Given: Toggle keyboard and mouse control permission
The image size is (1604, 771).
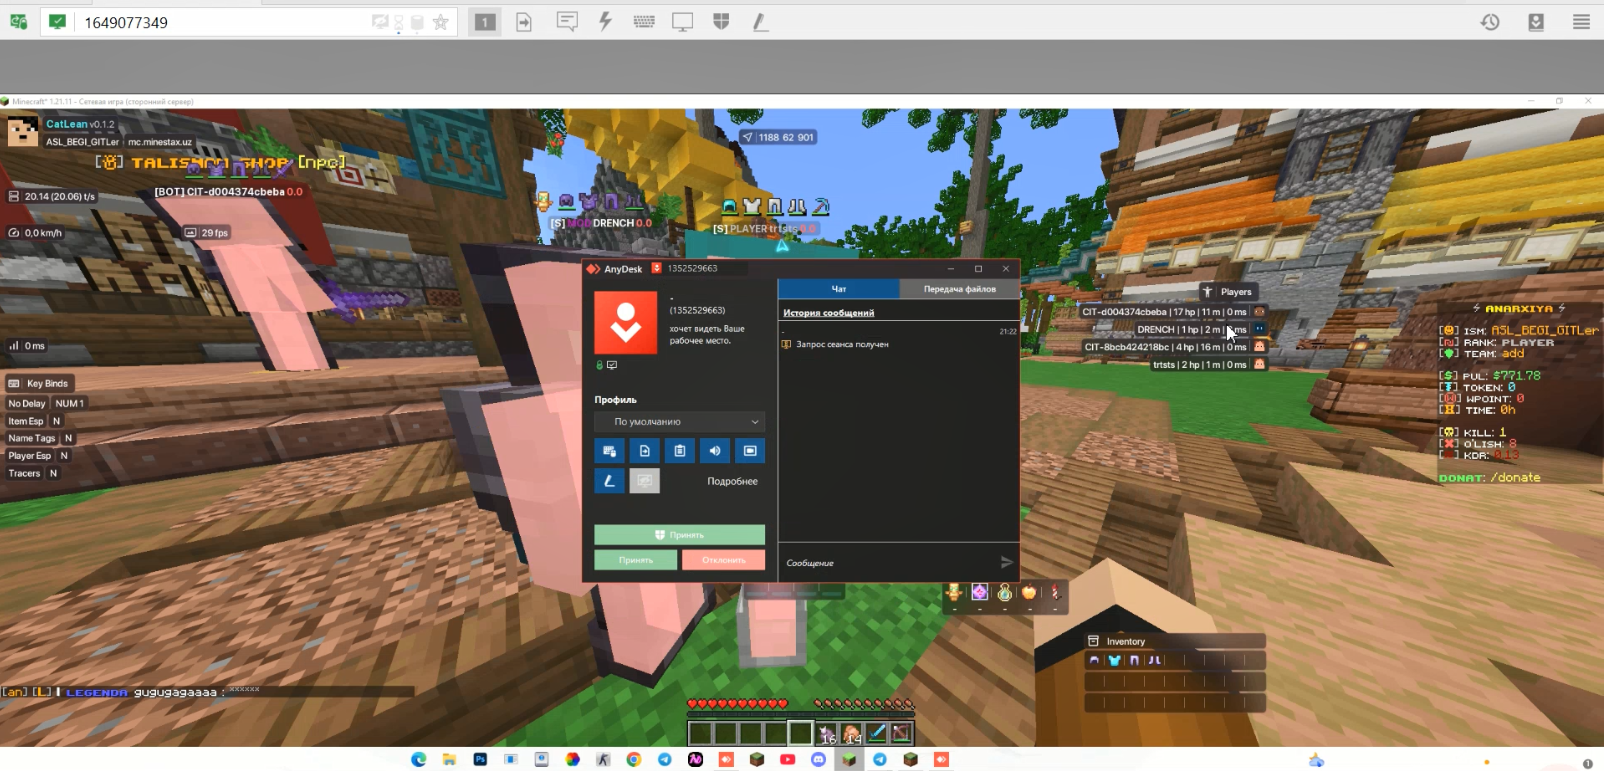Looking at the screenshot, I should (609, 451).
